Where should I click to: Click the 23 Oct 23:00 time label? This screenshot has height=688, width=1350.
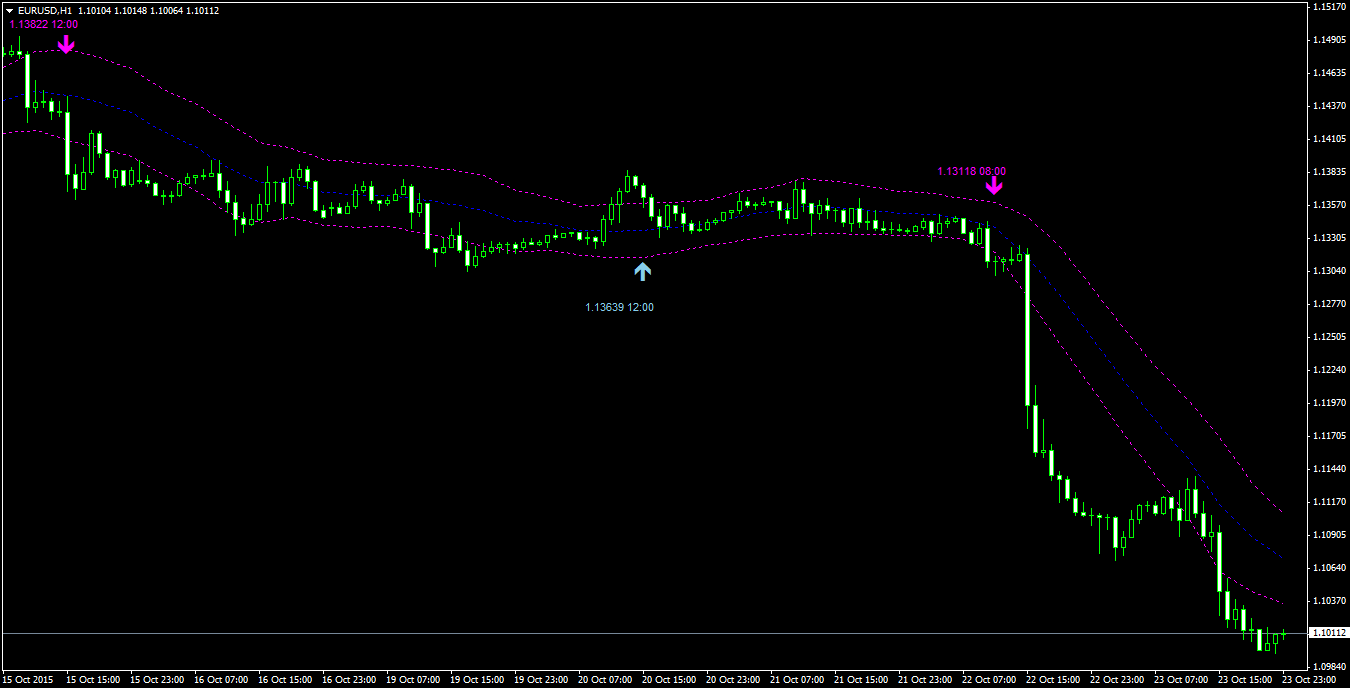(1307, 679)
